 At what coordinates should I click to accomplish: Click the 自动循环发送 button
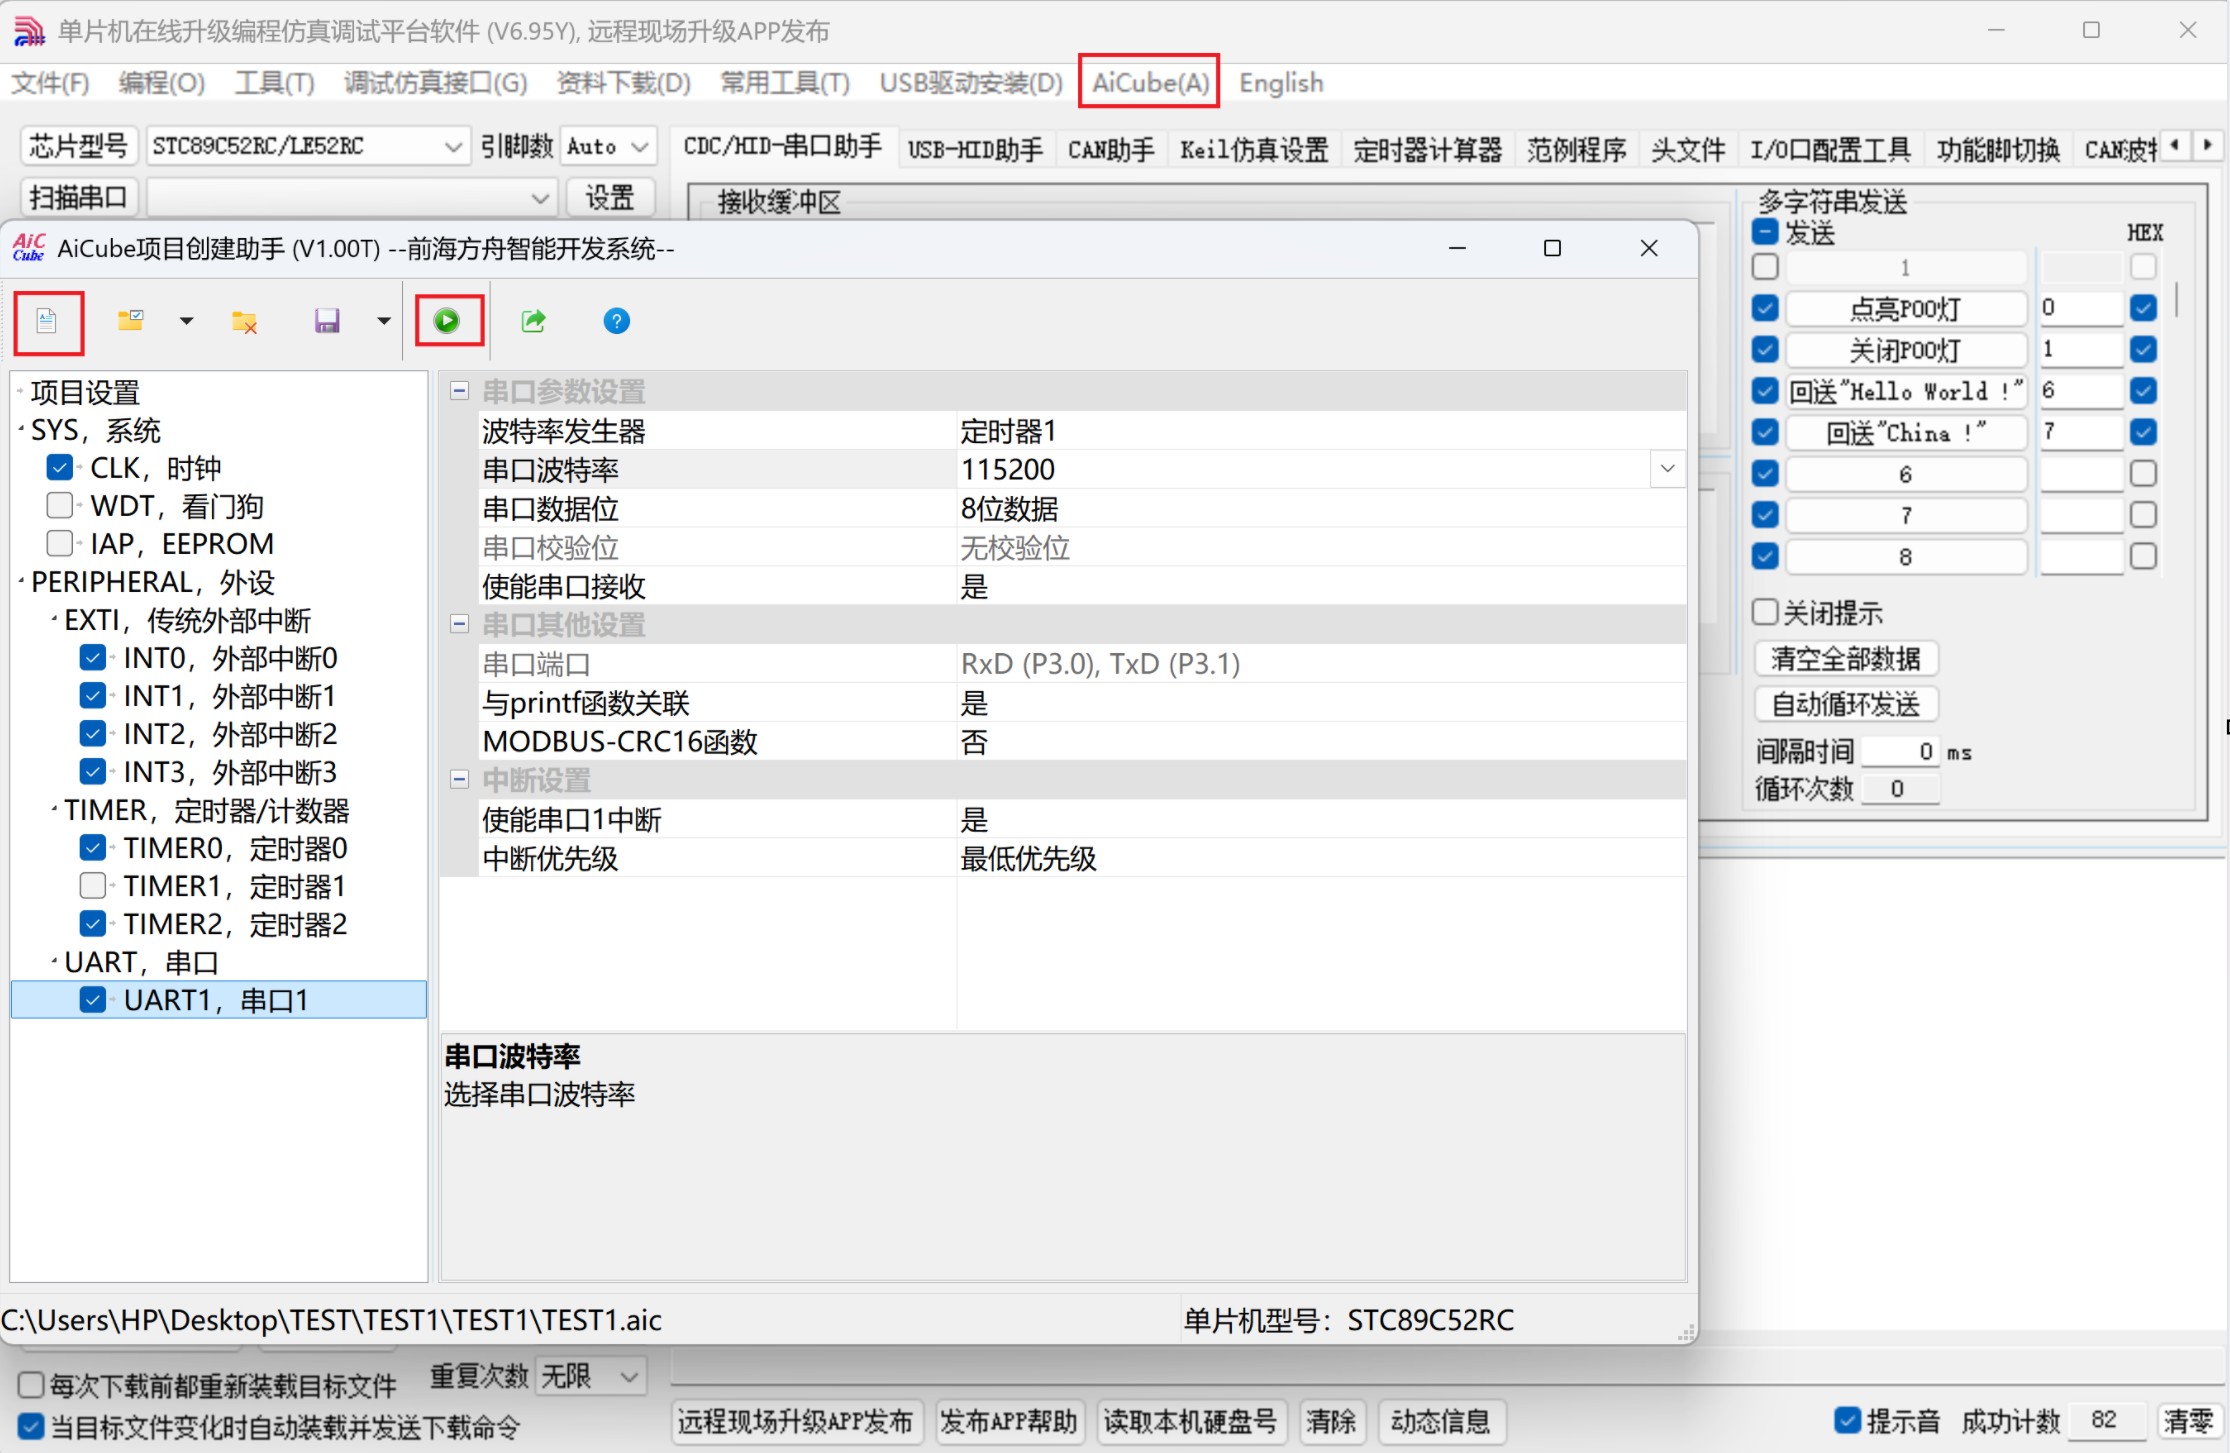1846,704
